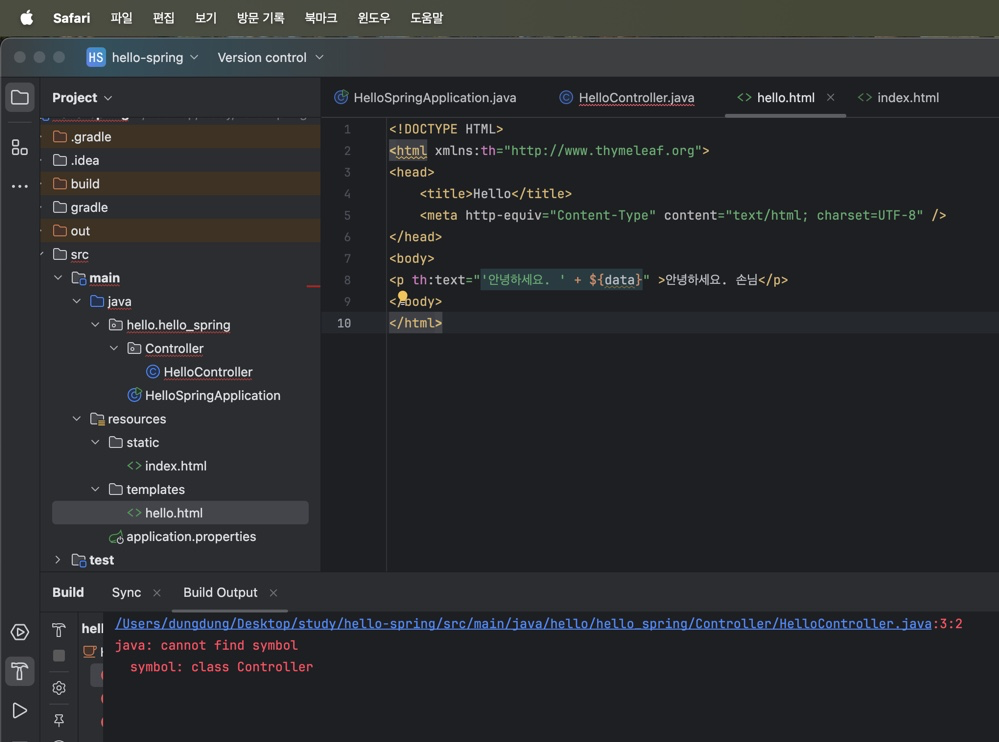Image resolution: width=999 pixels, height=742 pixels.
Task: Collapse the main folder chevron
Action: [x=58, y=278]
